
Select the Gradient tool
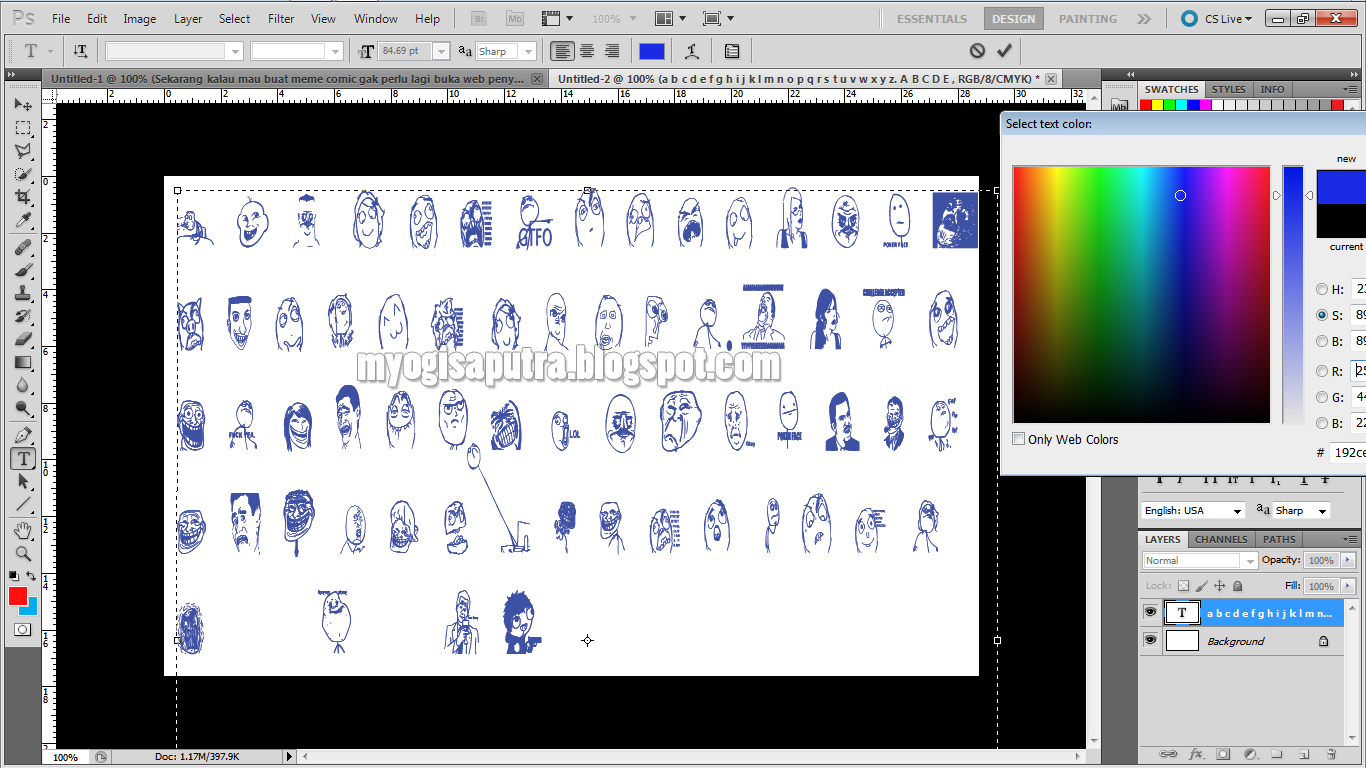22,362
